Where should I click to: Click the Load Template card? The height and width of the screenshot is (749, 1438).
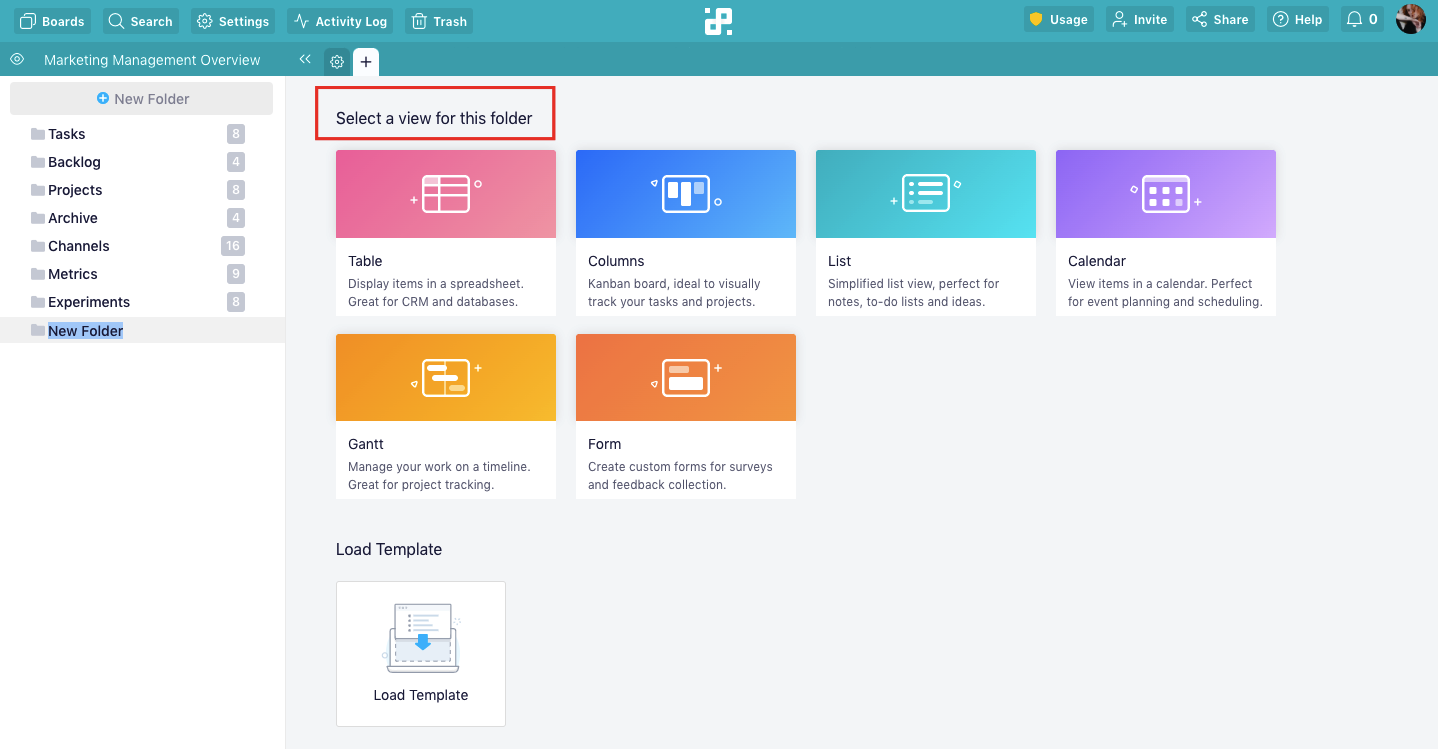[x=421, y=654]
